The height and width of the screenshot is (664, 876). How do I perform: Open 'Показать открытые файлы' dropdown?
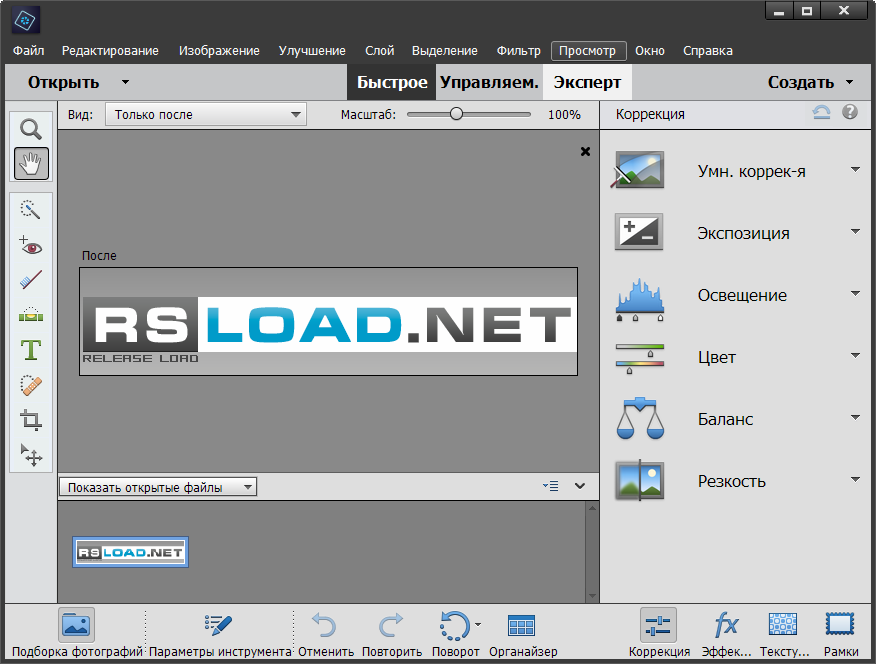click(x=158, y=487)
